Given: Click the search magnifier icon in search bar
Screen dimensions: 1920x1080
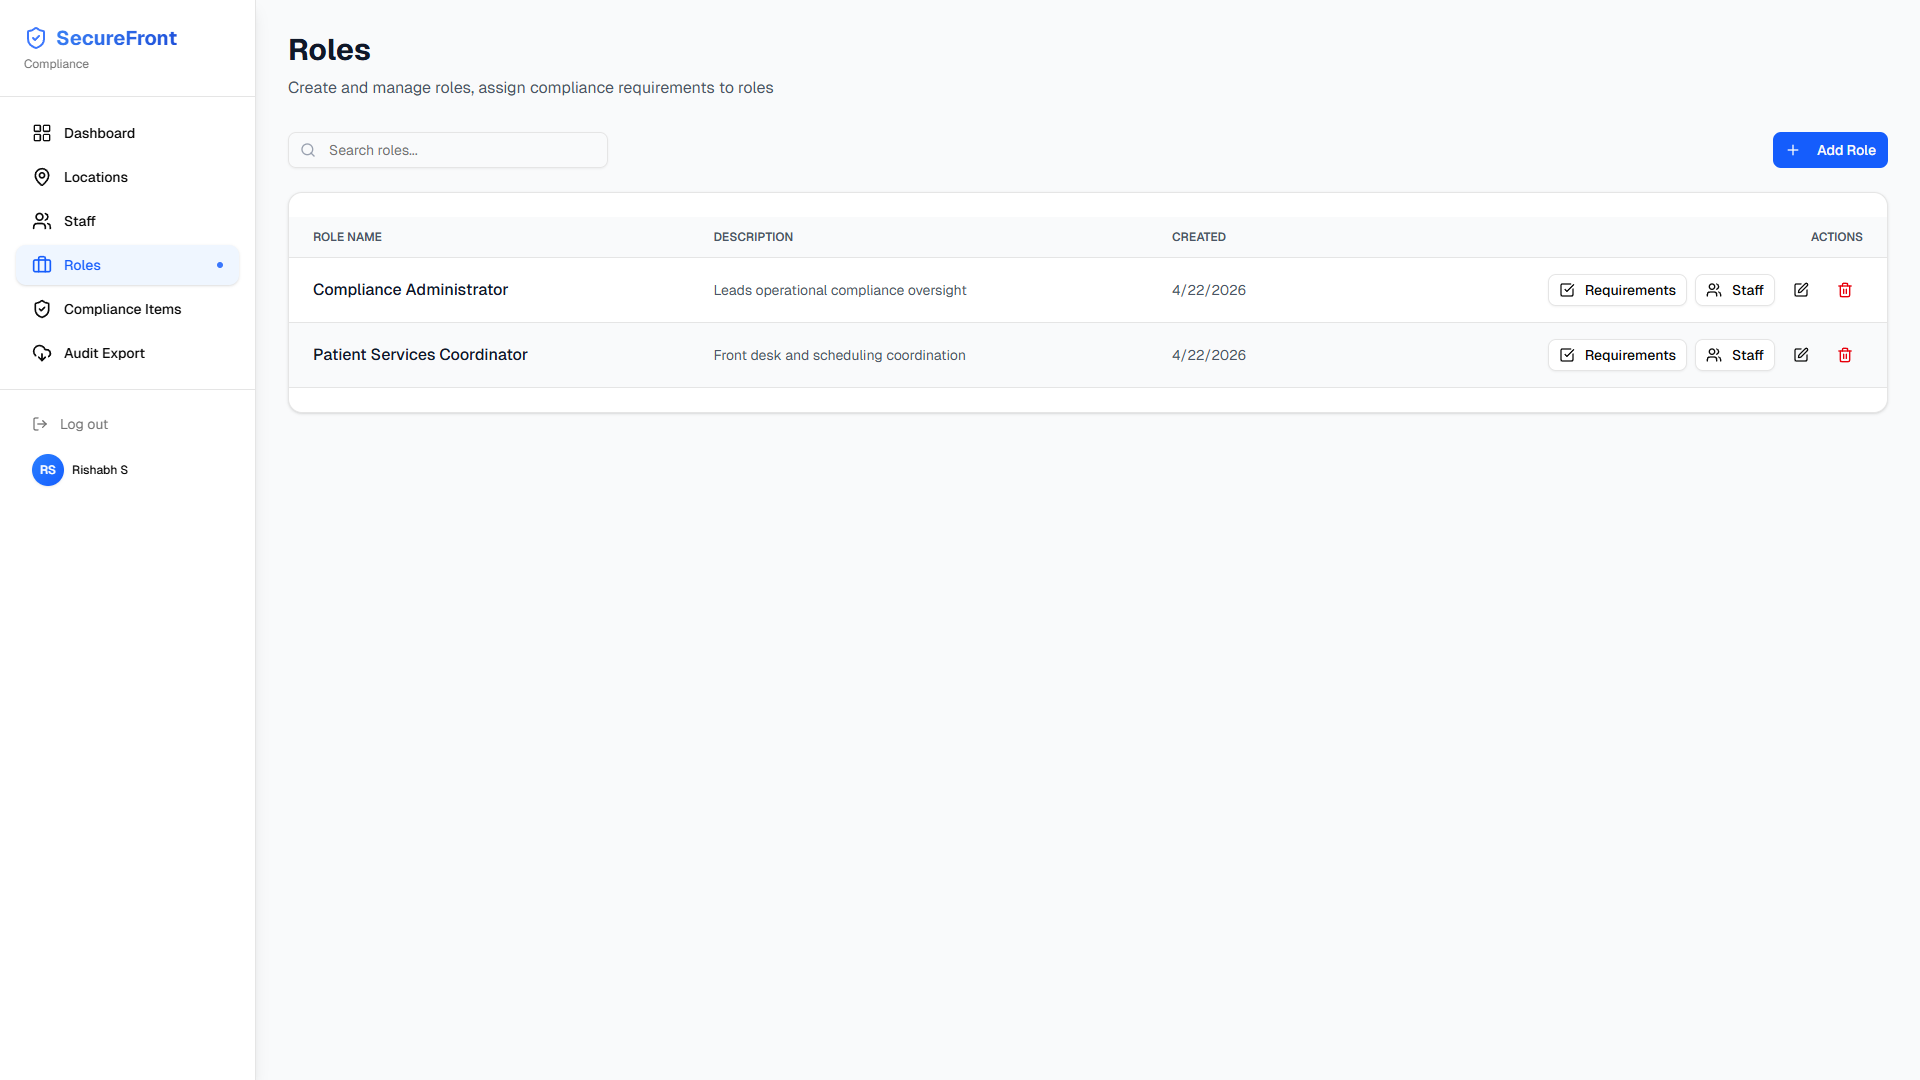Looking at the screenshot, I should 308,150.
